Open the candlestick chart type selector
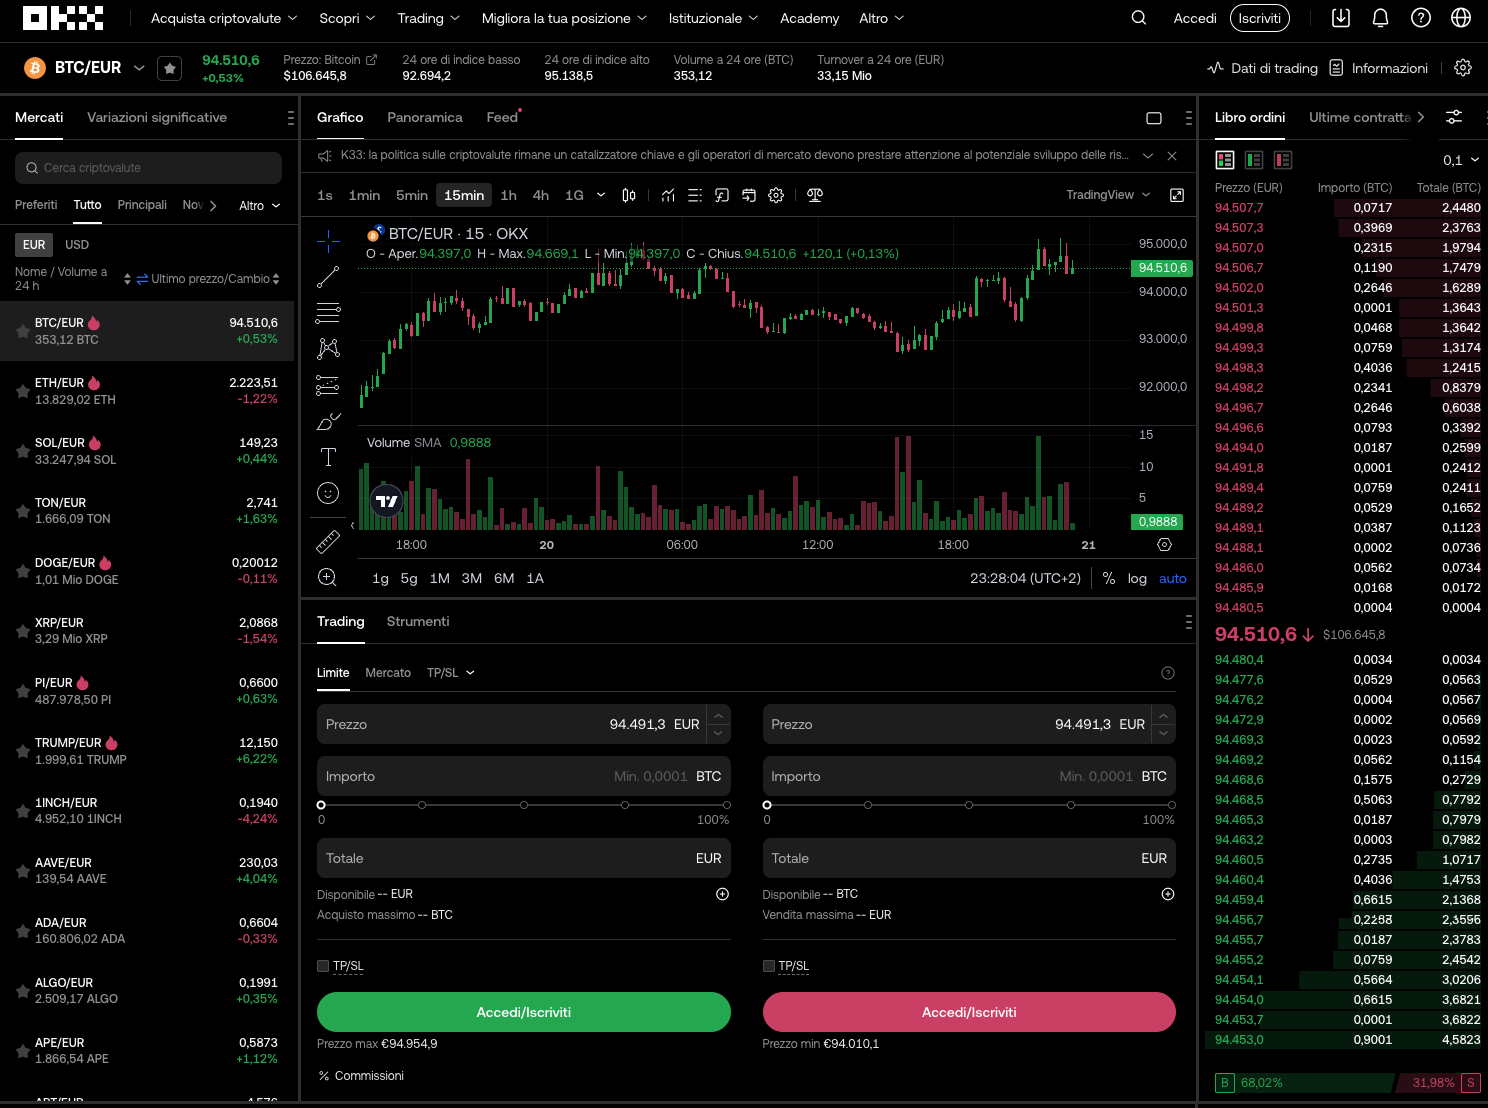 pyautogui.click(x=629, y=195)
